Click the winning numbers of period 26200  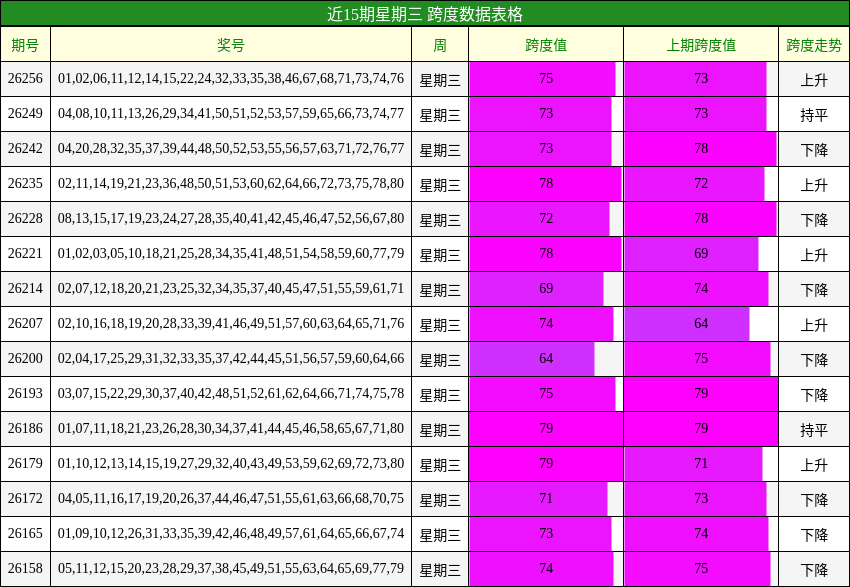pyautogui.click(x=231, y=359)
